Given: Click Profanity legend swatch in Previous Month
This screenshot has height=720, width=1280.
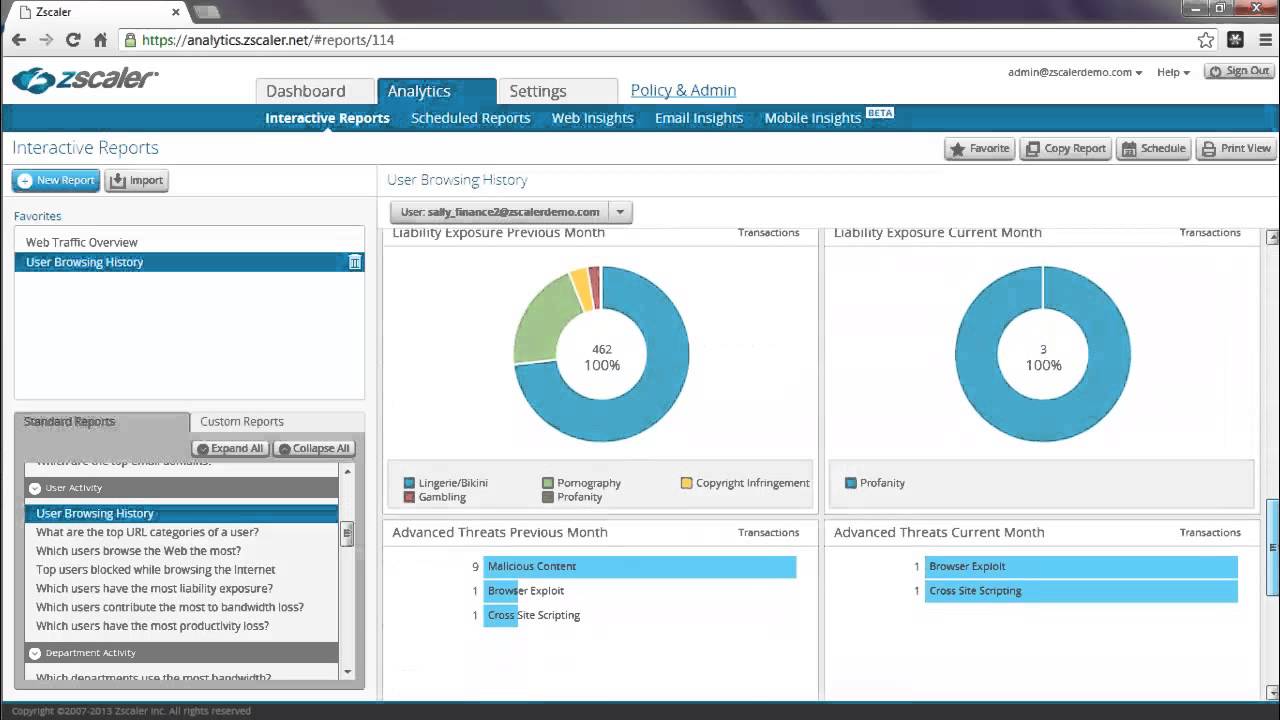Looking at the screenshot, I should tap(548, 497).
